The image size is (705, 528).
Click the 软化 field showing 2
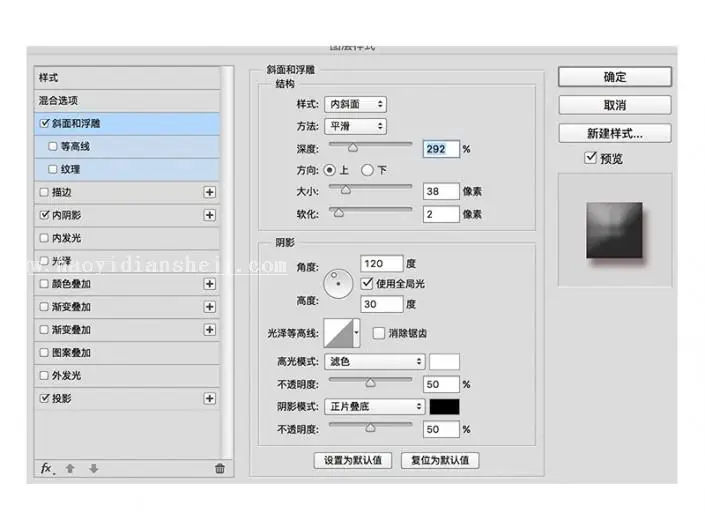click(441, 215)
